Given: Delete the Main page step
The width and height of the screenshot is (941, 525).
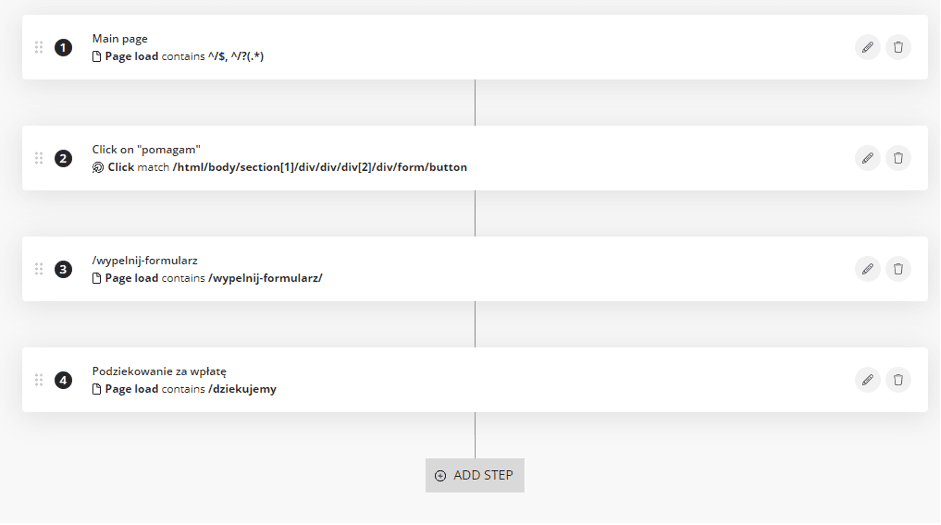Looking at the screenshot, I should (898, 47).
